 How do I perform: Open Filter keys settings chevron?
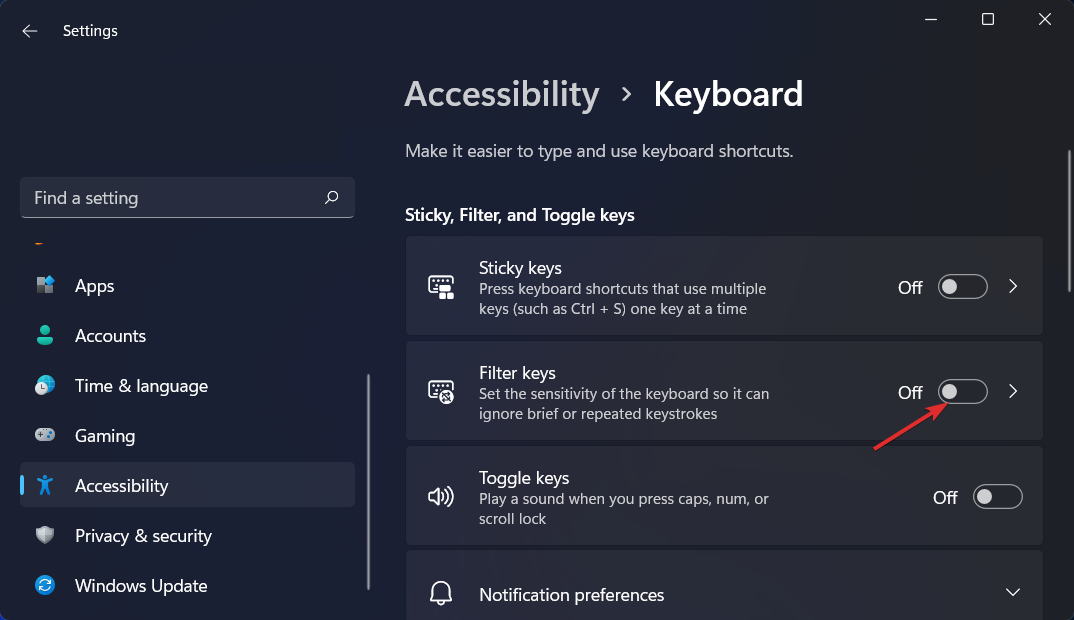1013,391
